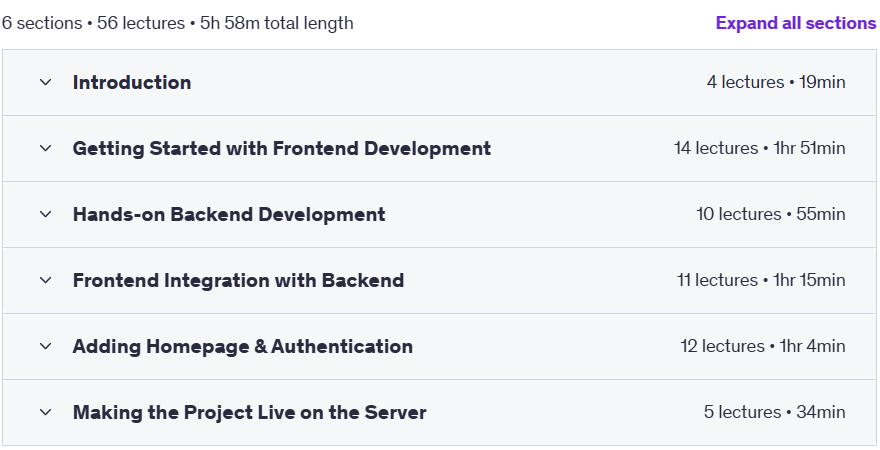880x450 pixels.
Task: Click '11 lectures • 1hr 15min' text
Action: (x=762, y=281)
